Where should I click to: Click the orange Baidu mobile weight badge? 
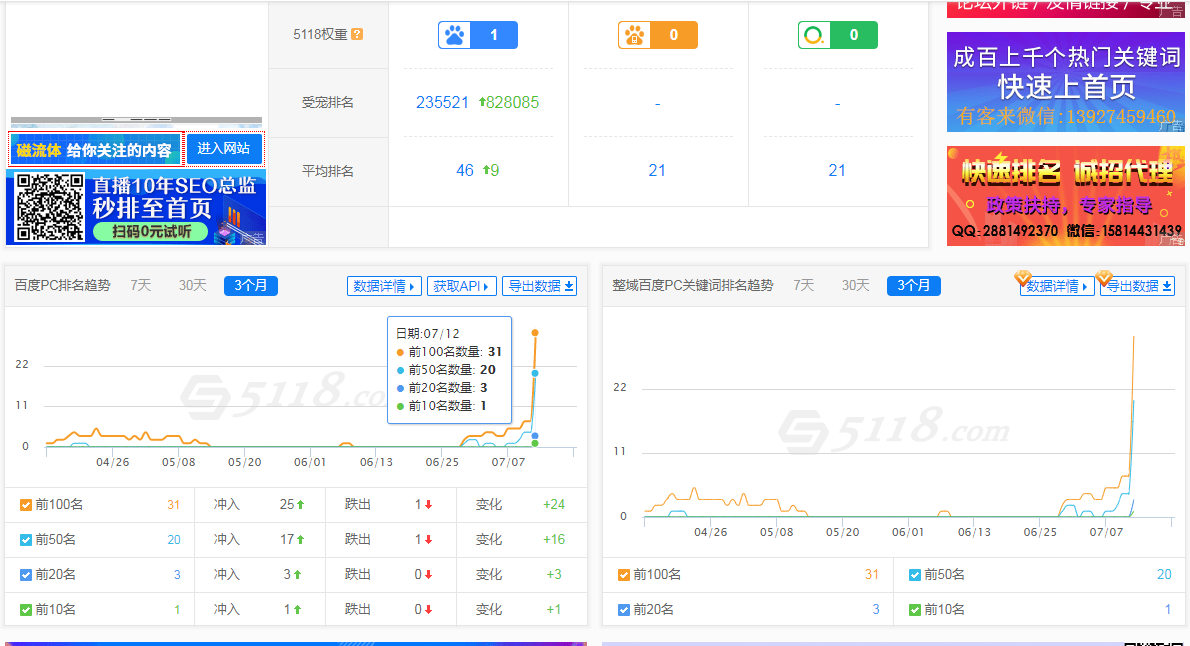657,35
